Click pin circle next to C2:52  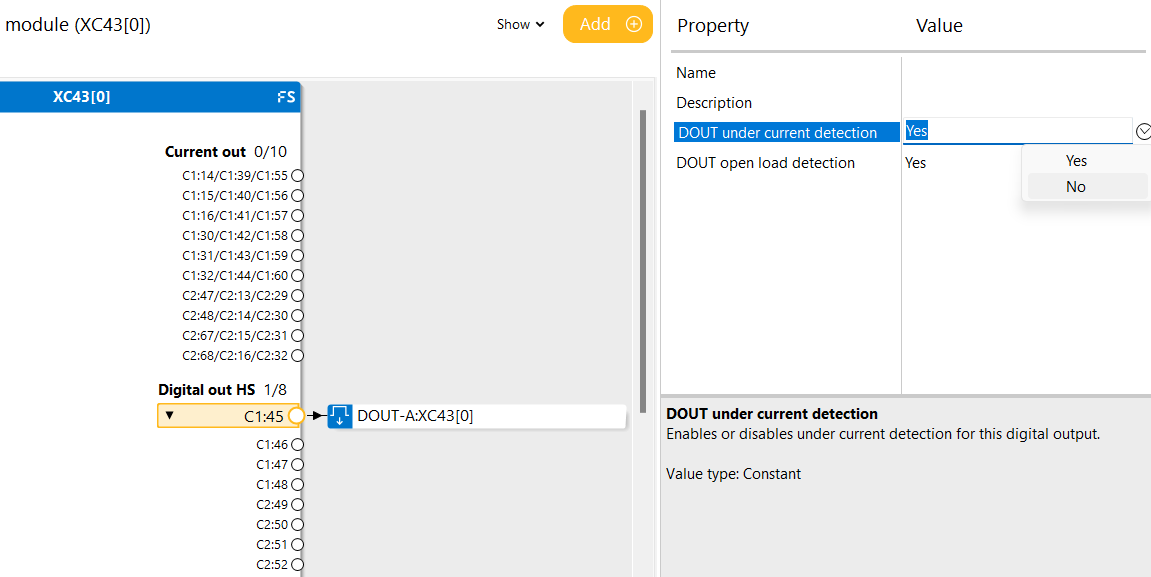[297, 565]
